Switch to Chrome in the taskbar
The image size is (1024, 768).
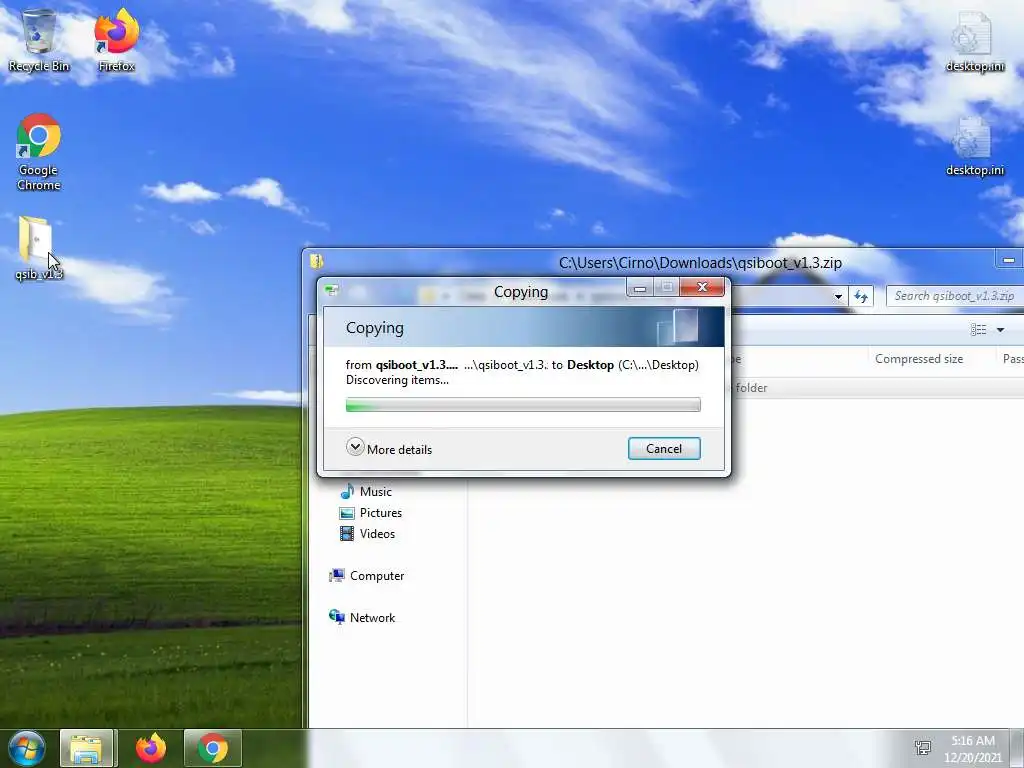pos(213,748)
